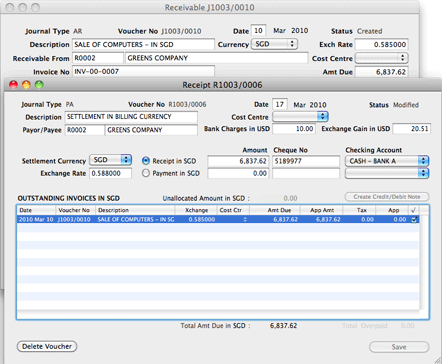Open the Settlement Currency SGD dropdown

click(x=111, y=160)
